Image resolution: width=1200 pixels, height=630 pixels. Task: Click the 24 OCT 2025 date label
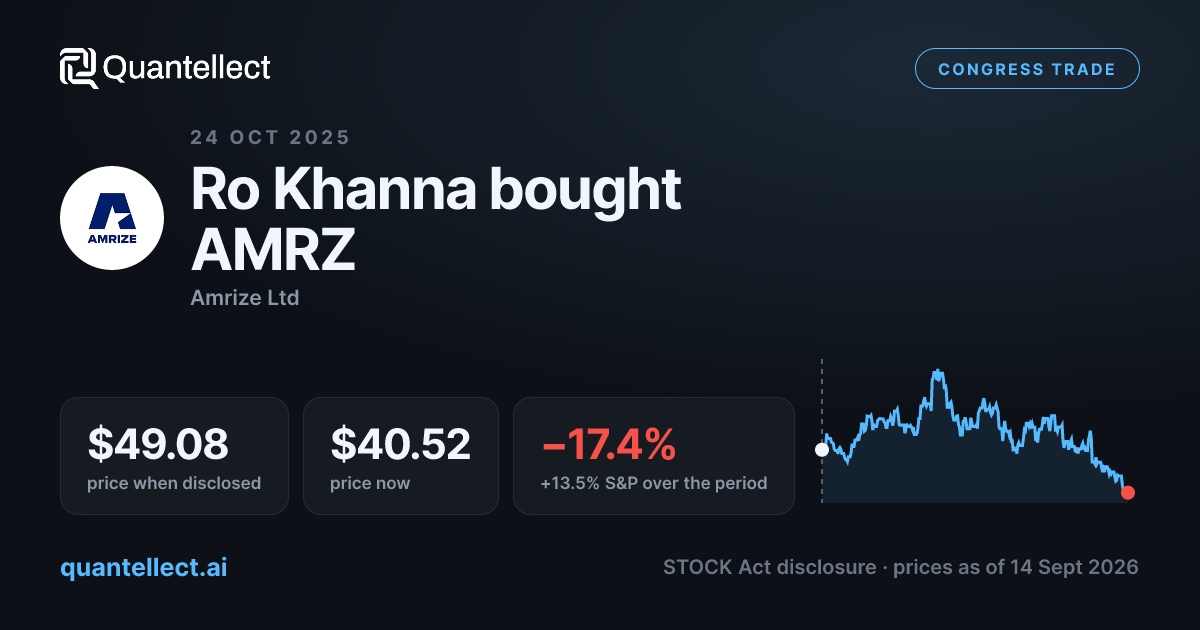pos(270,138)
